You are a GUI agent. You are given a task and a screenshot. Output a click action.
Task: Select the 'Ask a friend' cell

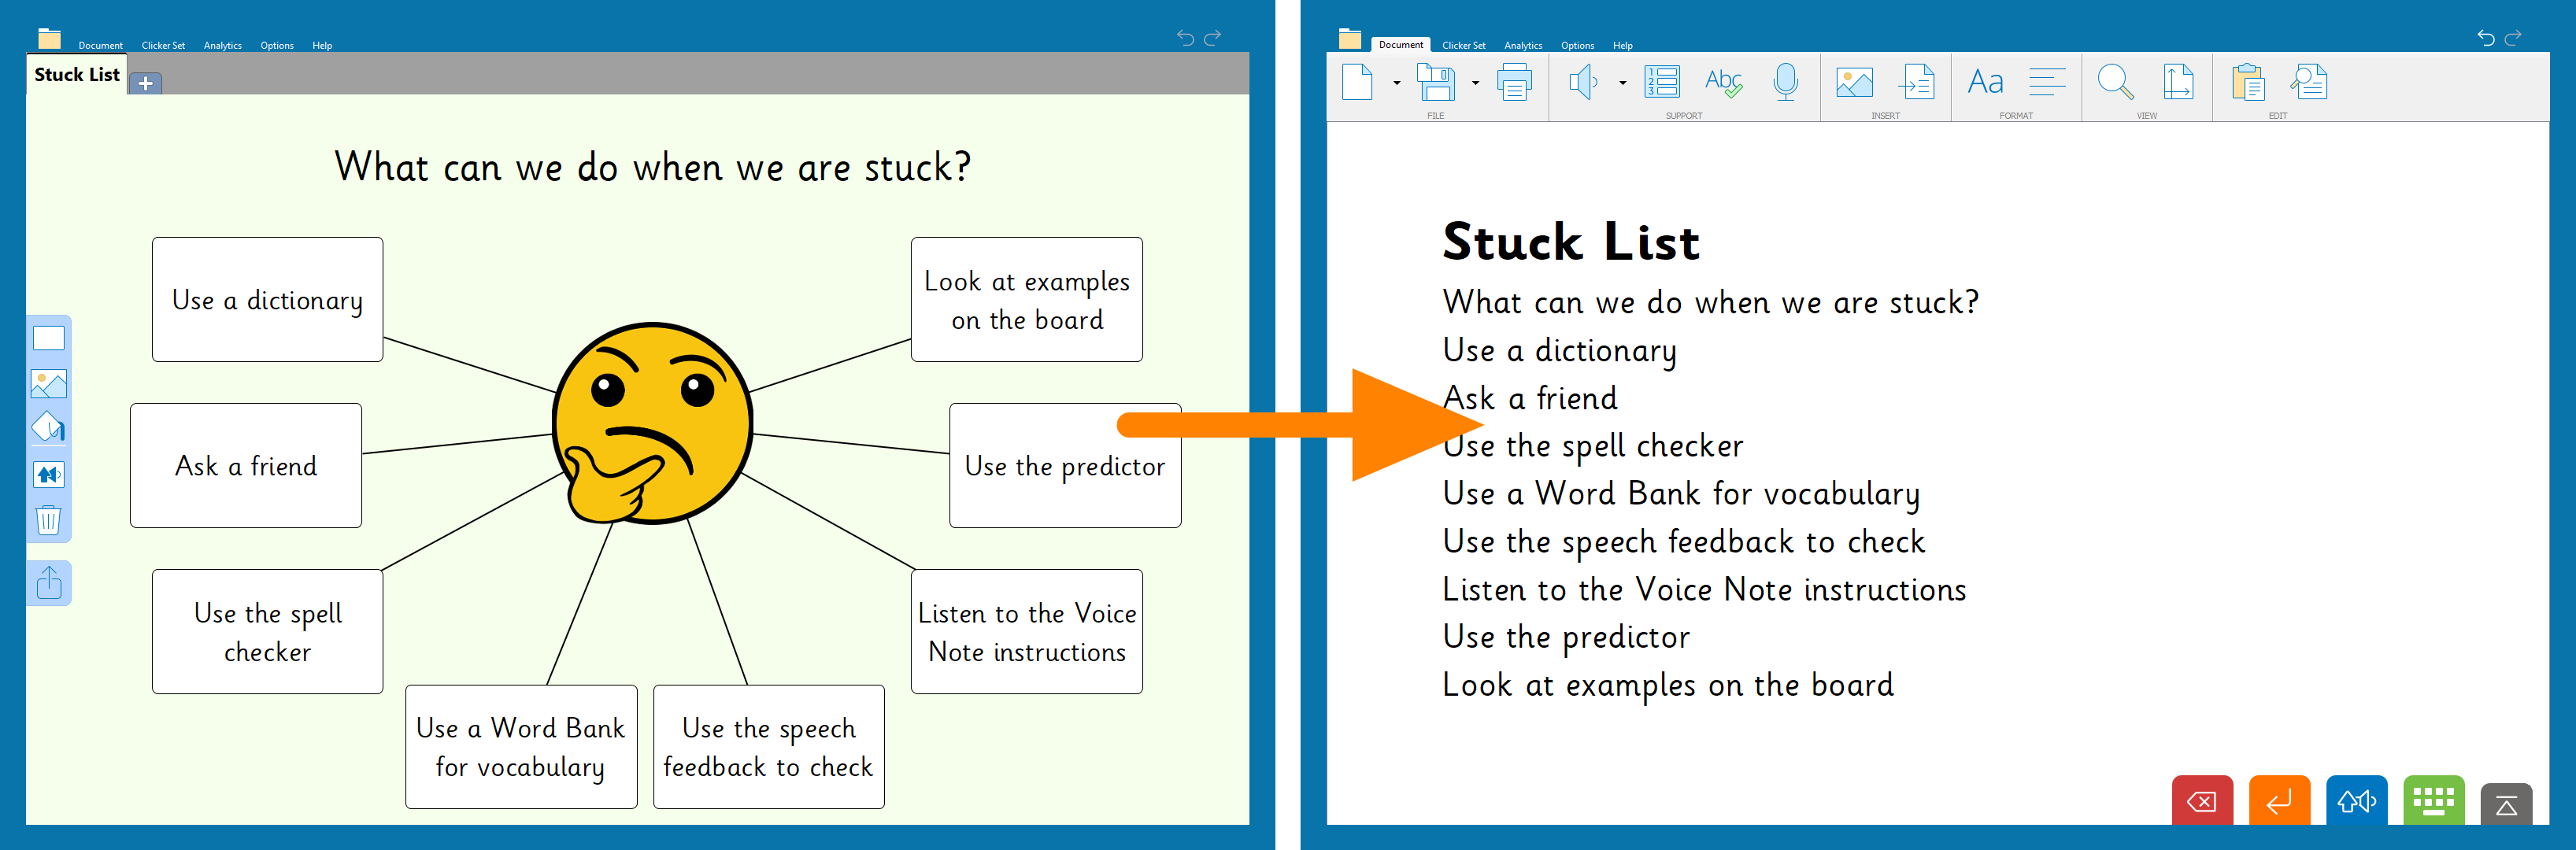(246, 466)
